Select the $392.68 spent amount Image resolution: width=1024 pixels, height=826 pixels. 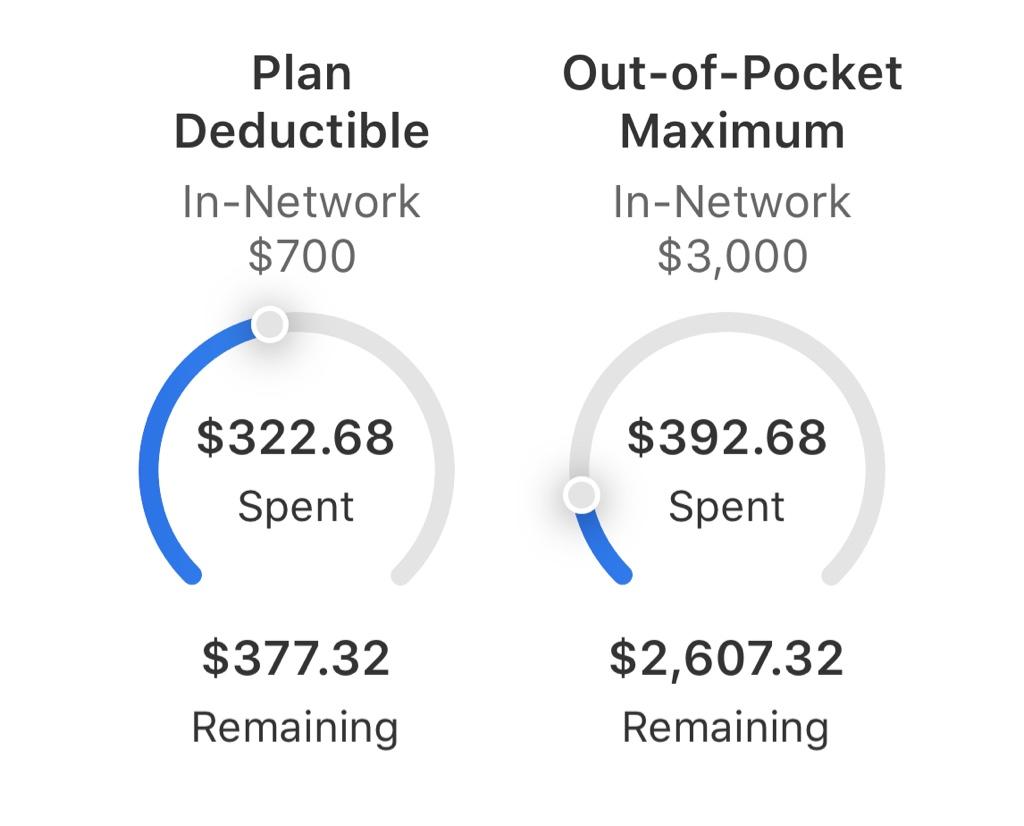pyautogui.click(x=727, y=439)
